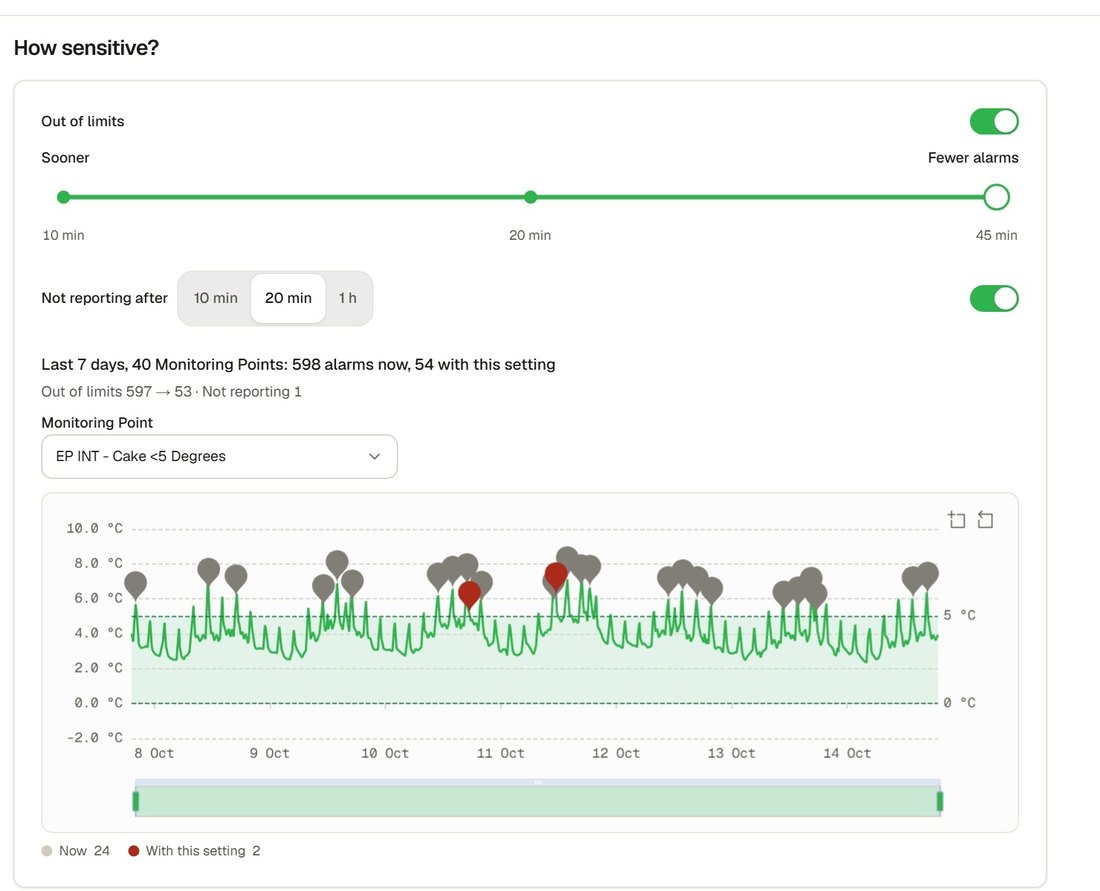
Task: Grab the sensitivity slider handle at 45 min
Action: click(x=996, y=197)
